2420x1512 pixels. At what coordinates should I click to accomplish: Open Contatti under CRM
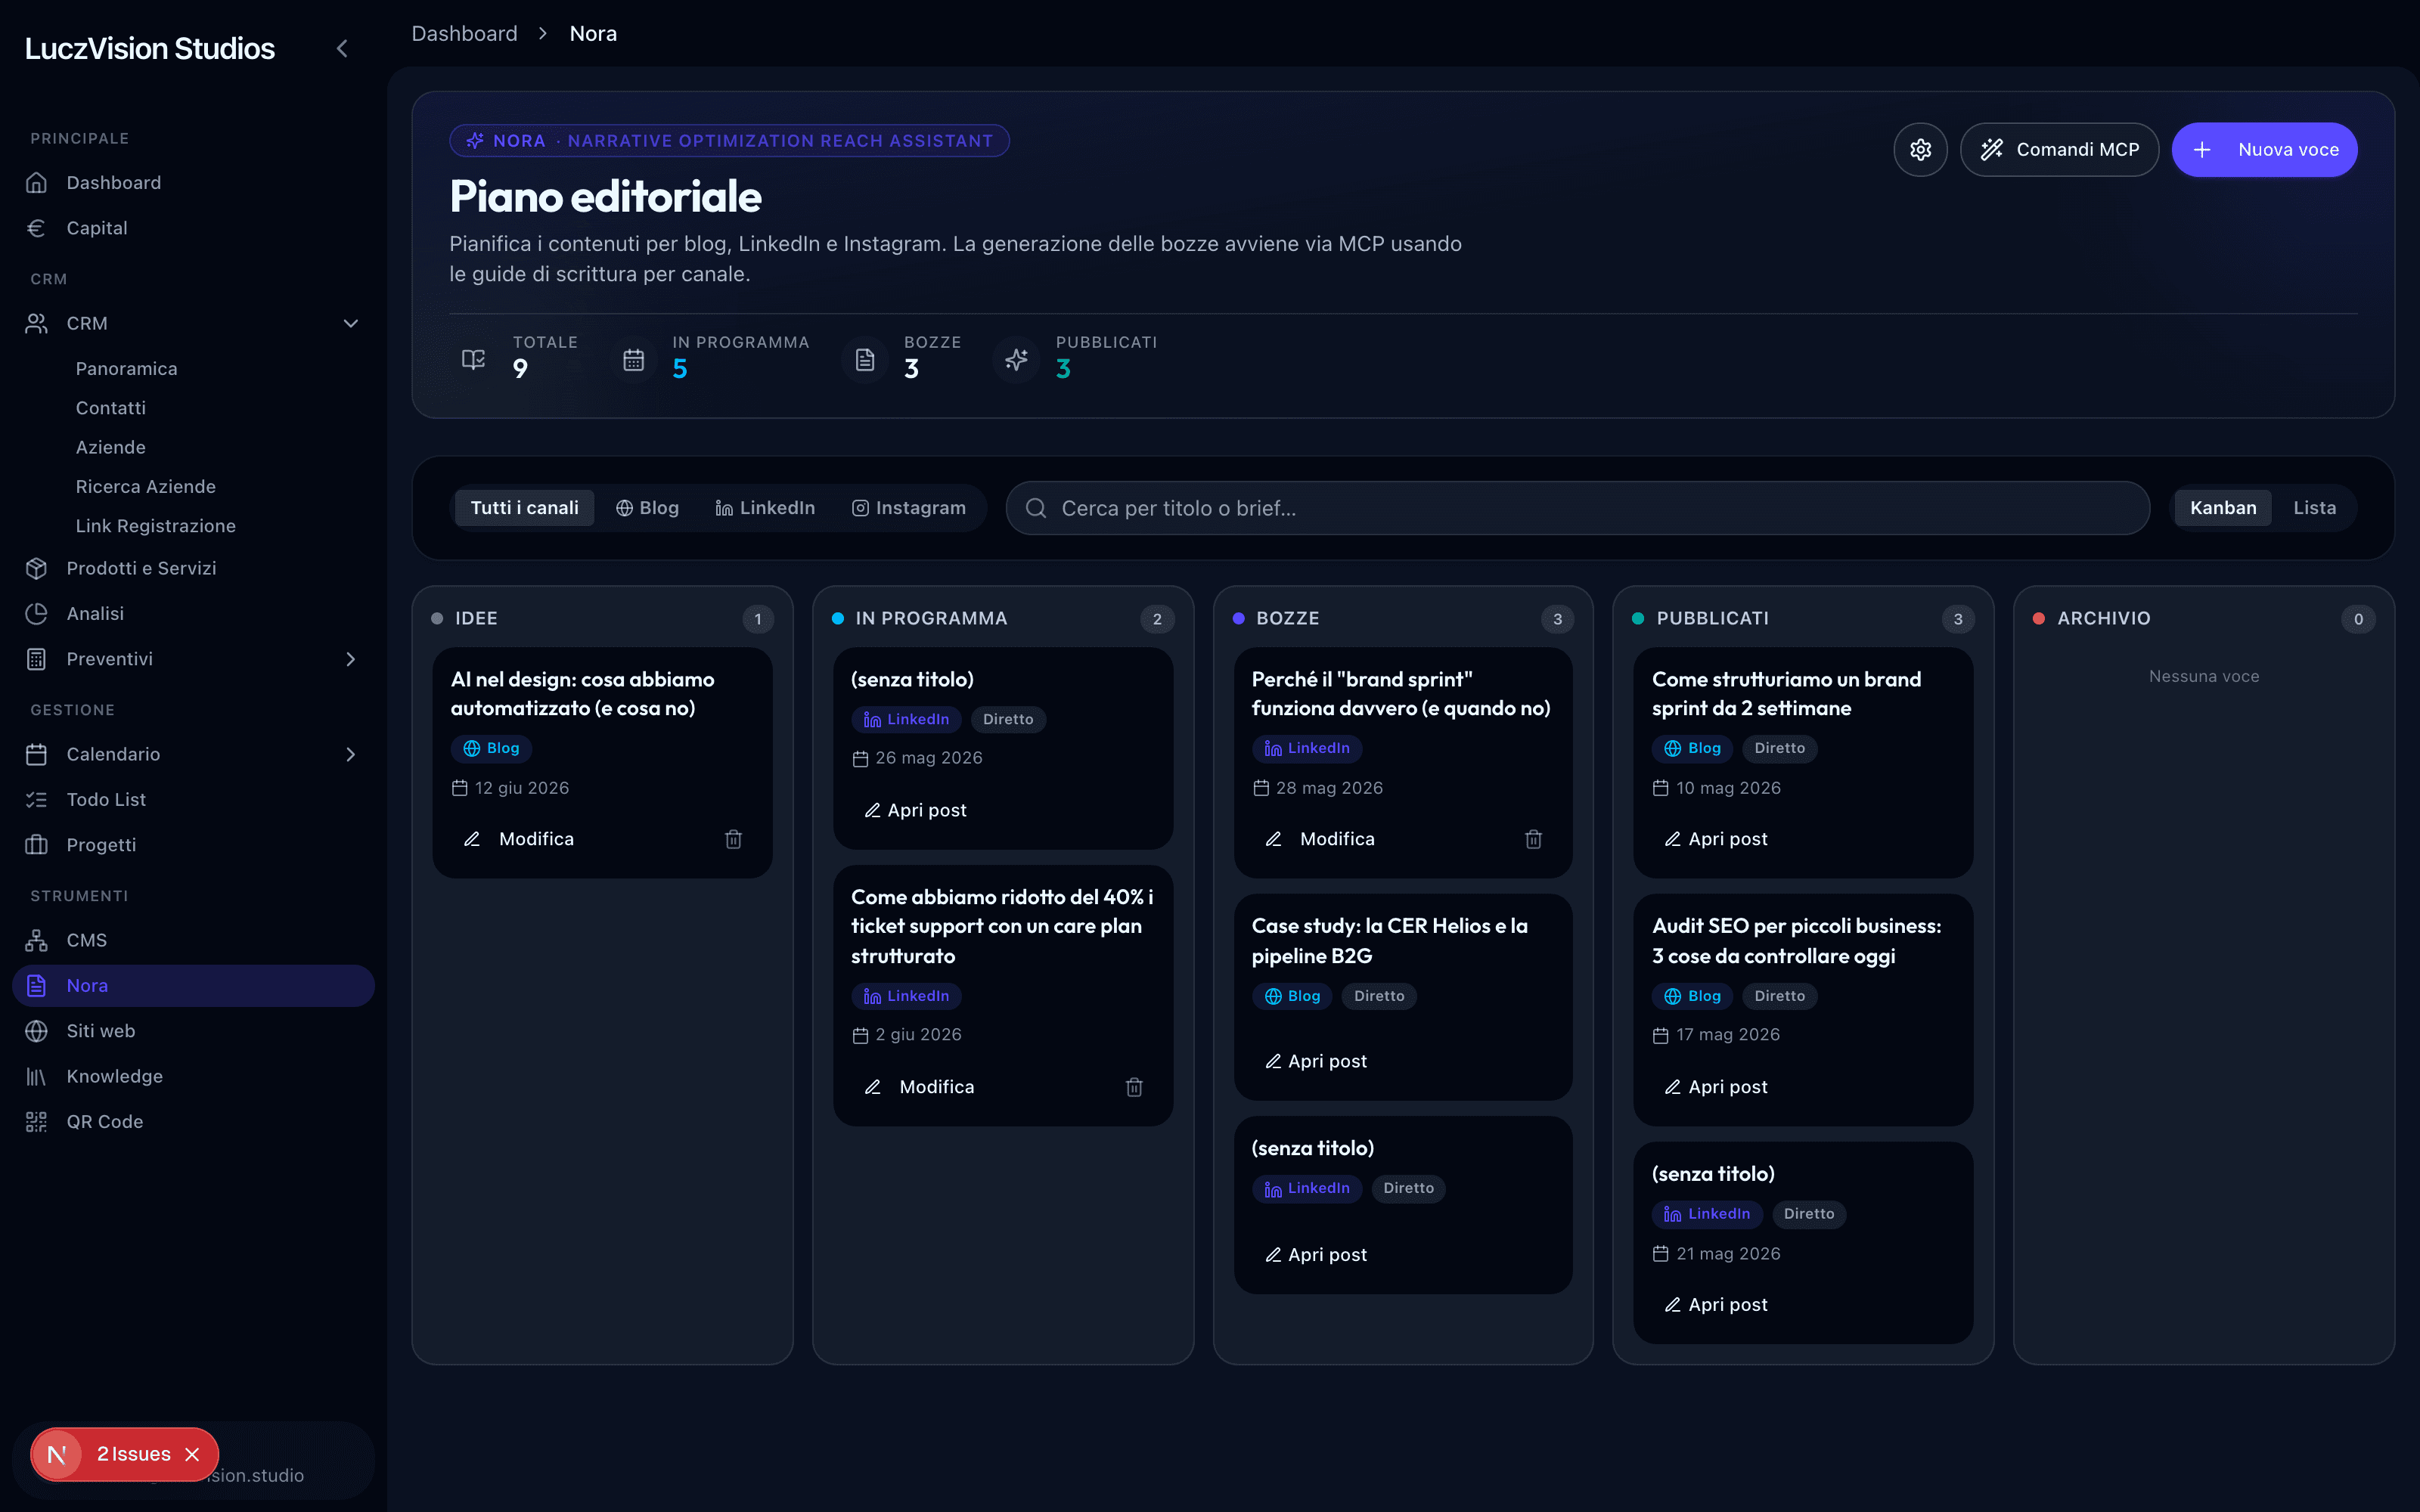click(111, 408)
